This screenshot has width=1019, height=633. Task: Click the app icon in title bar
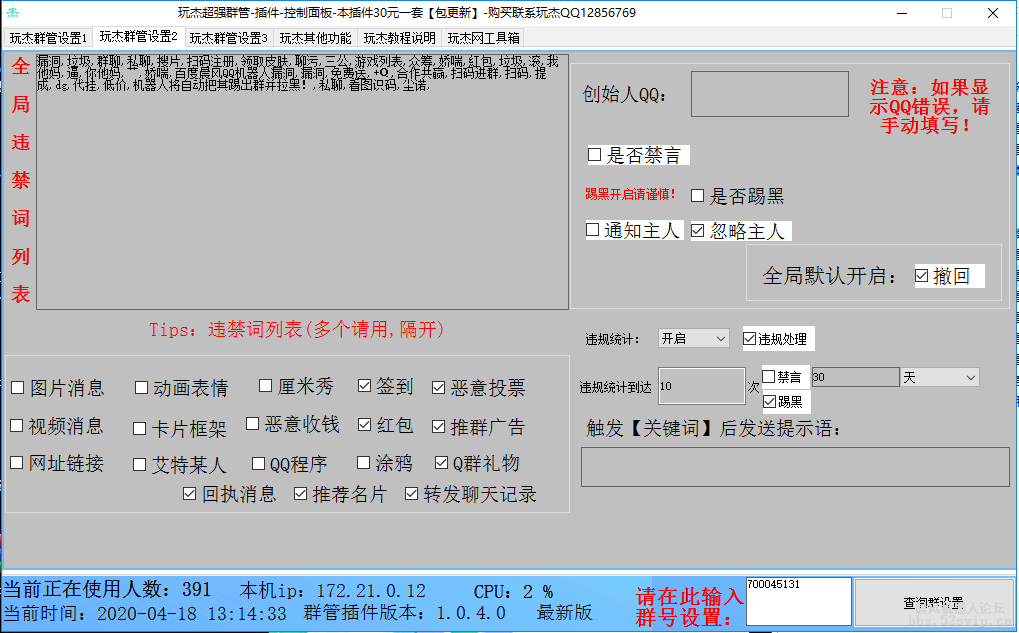pyautogui.click(x=13, y=13)
